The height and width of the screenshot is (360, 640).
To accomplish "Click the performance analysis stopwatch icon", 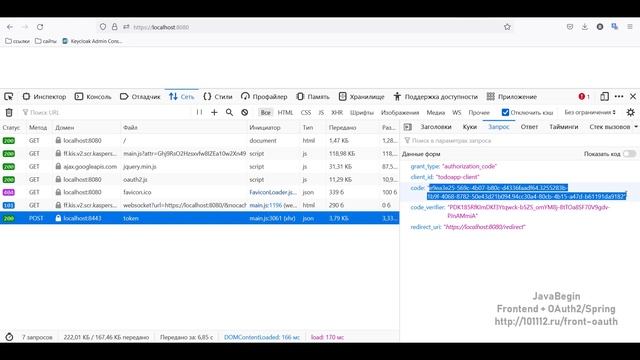I will coord(9,337).
